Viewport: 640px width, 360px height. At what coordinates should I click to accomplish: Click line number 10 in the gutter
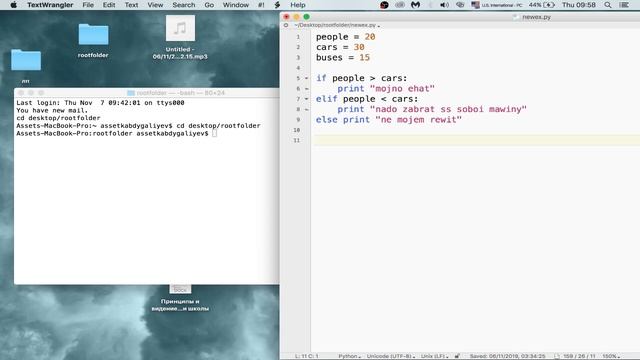[x=297, y=130]
